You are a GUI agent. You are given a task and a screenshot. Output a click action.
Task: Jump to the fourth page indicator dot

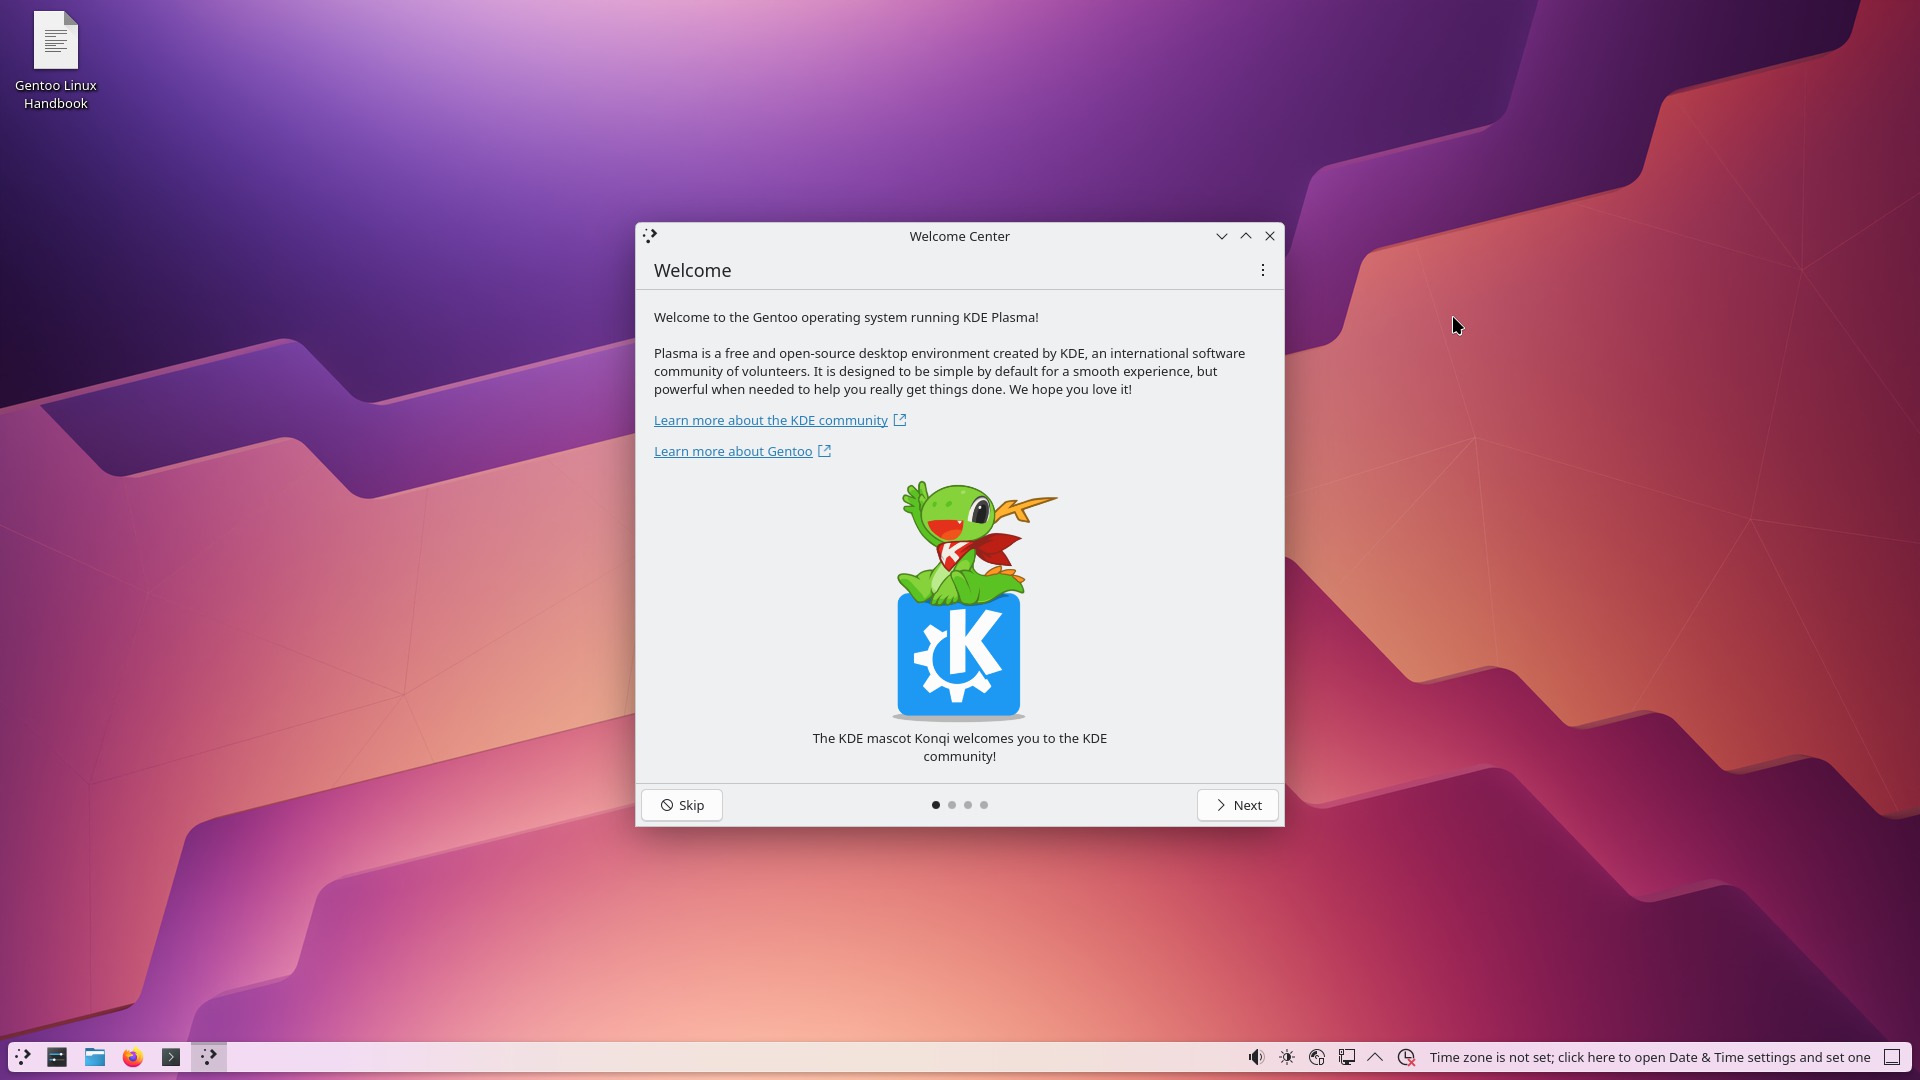tap(984, 805)
